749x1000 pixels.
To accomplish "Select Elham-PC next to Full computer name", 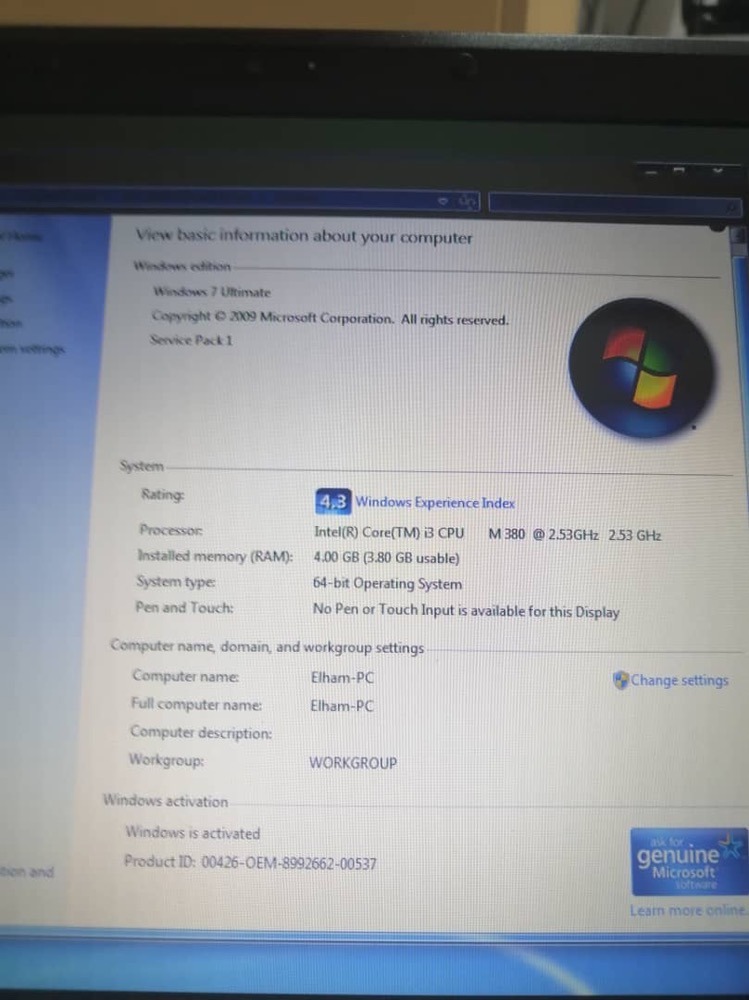I will (341, 706).
